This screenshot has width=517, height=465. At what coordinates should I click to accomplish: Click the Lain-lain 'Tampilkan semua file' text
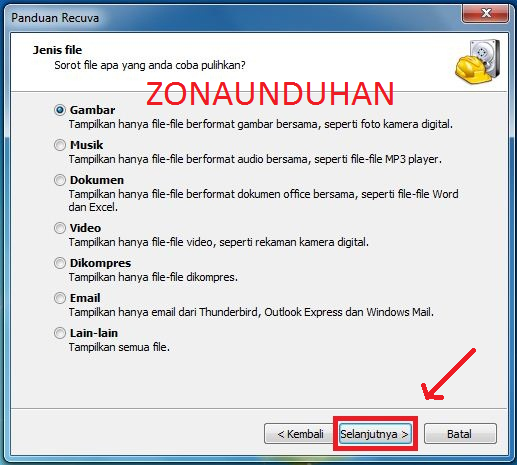119,347
